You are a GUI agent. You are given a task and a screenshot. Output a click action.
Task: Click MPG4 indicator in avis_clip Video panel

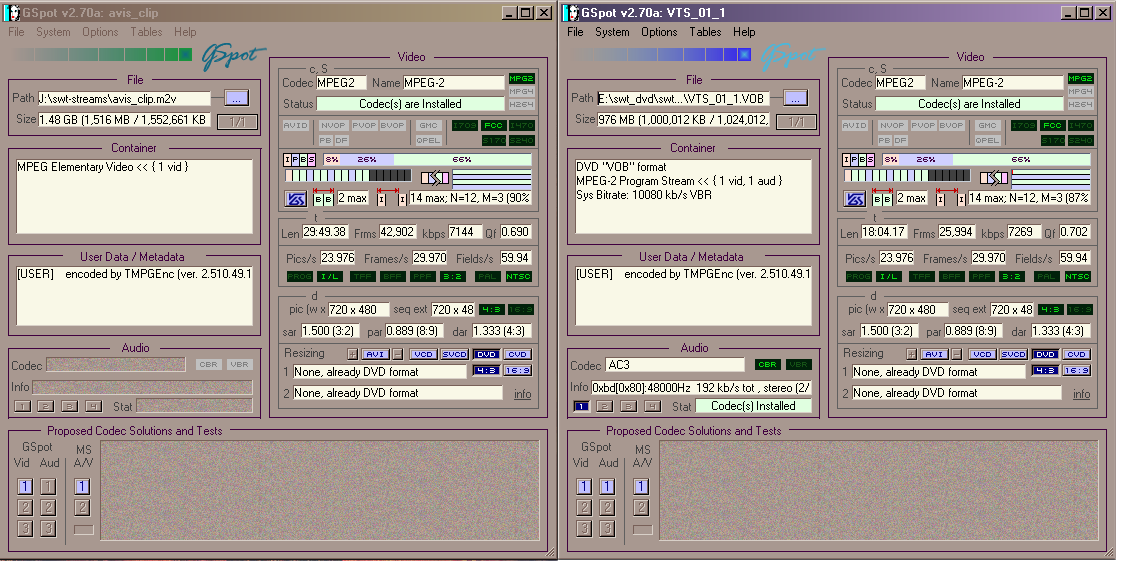tap(521, 92)
